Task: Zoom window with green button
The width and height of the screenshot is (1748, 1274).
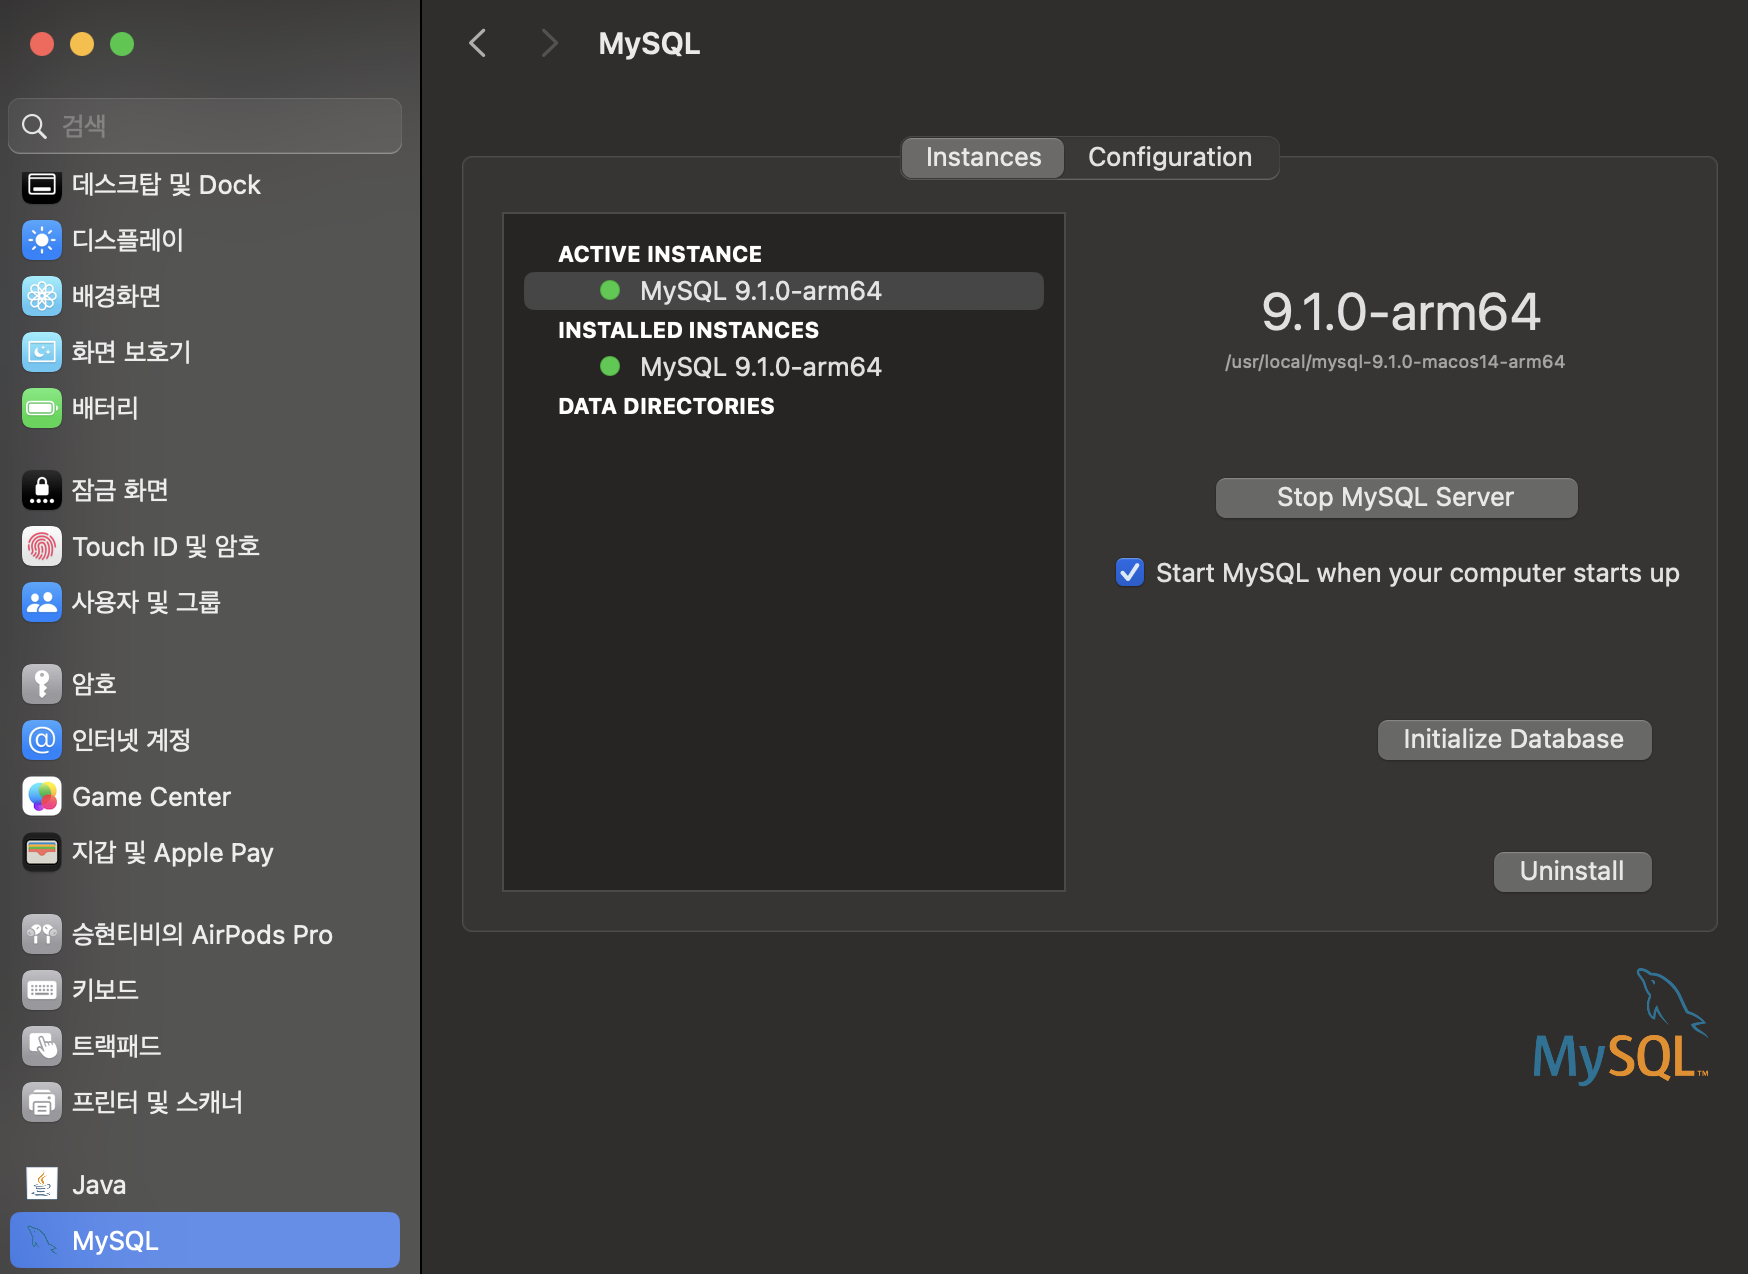Action: point(122,44)
